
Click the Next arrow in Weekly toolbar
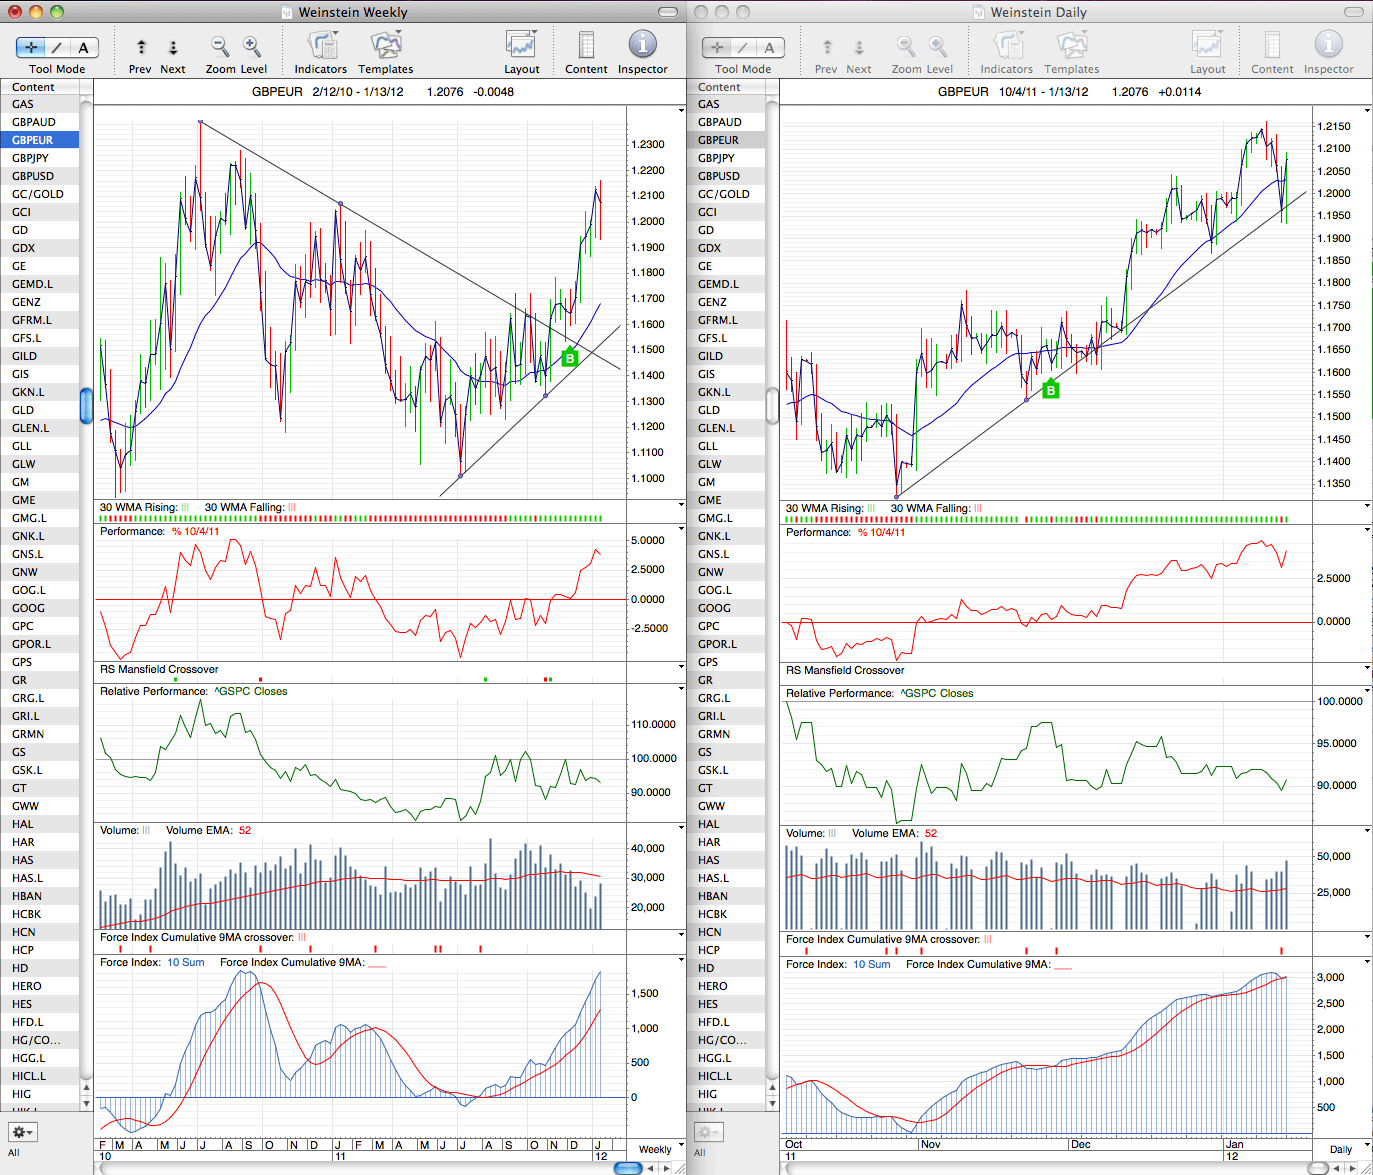(x=173, y=47)
